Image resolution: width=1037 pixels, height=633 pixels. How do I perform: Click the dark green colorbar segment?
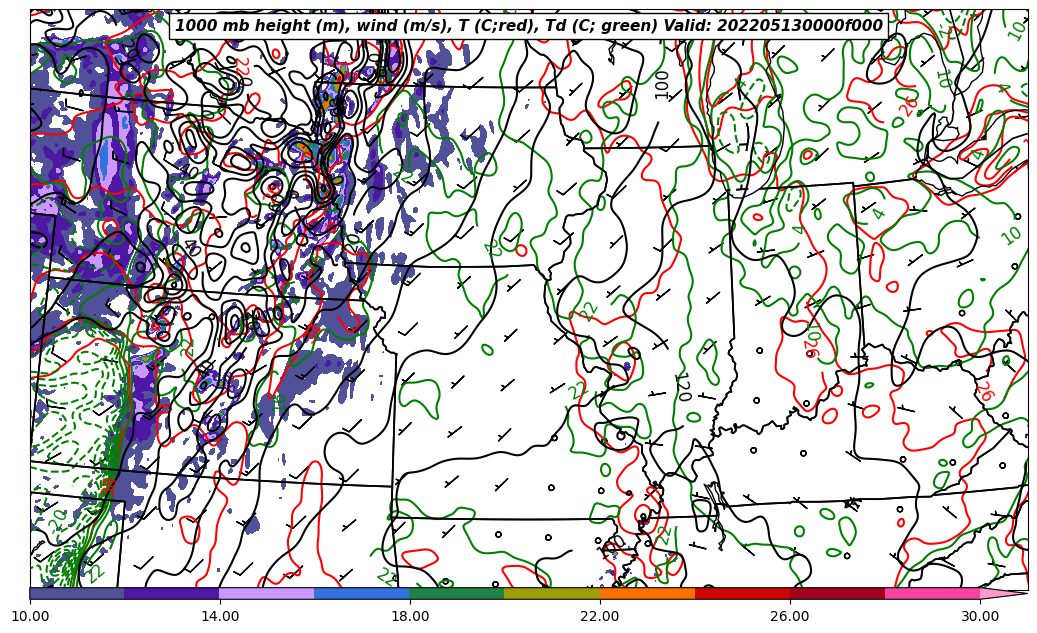point(456,593)
